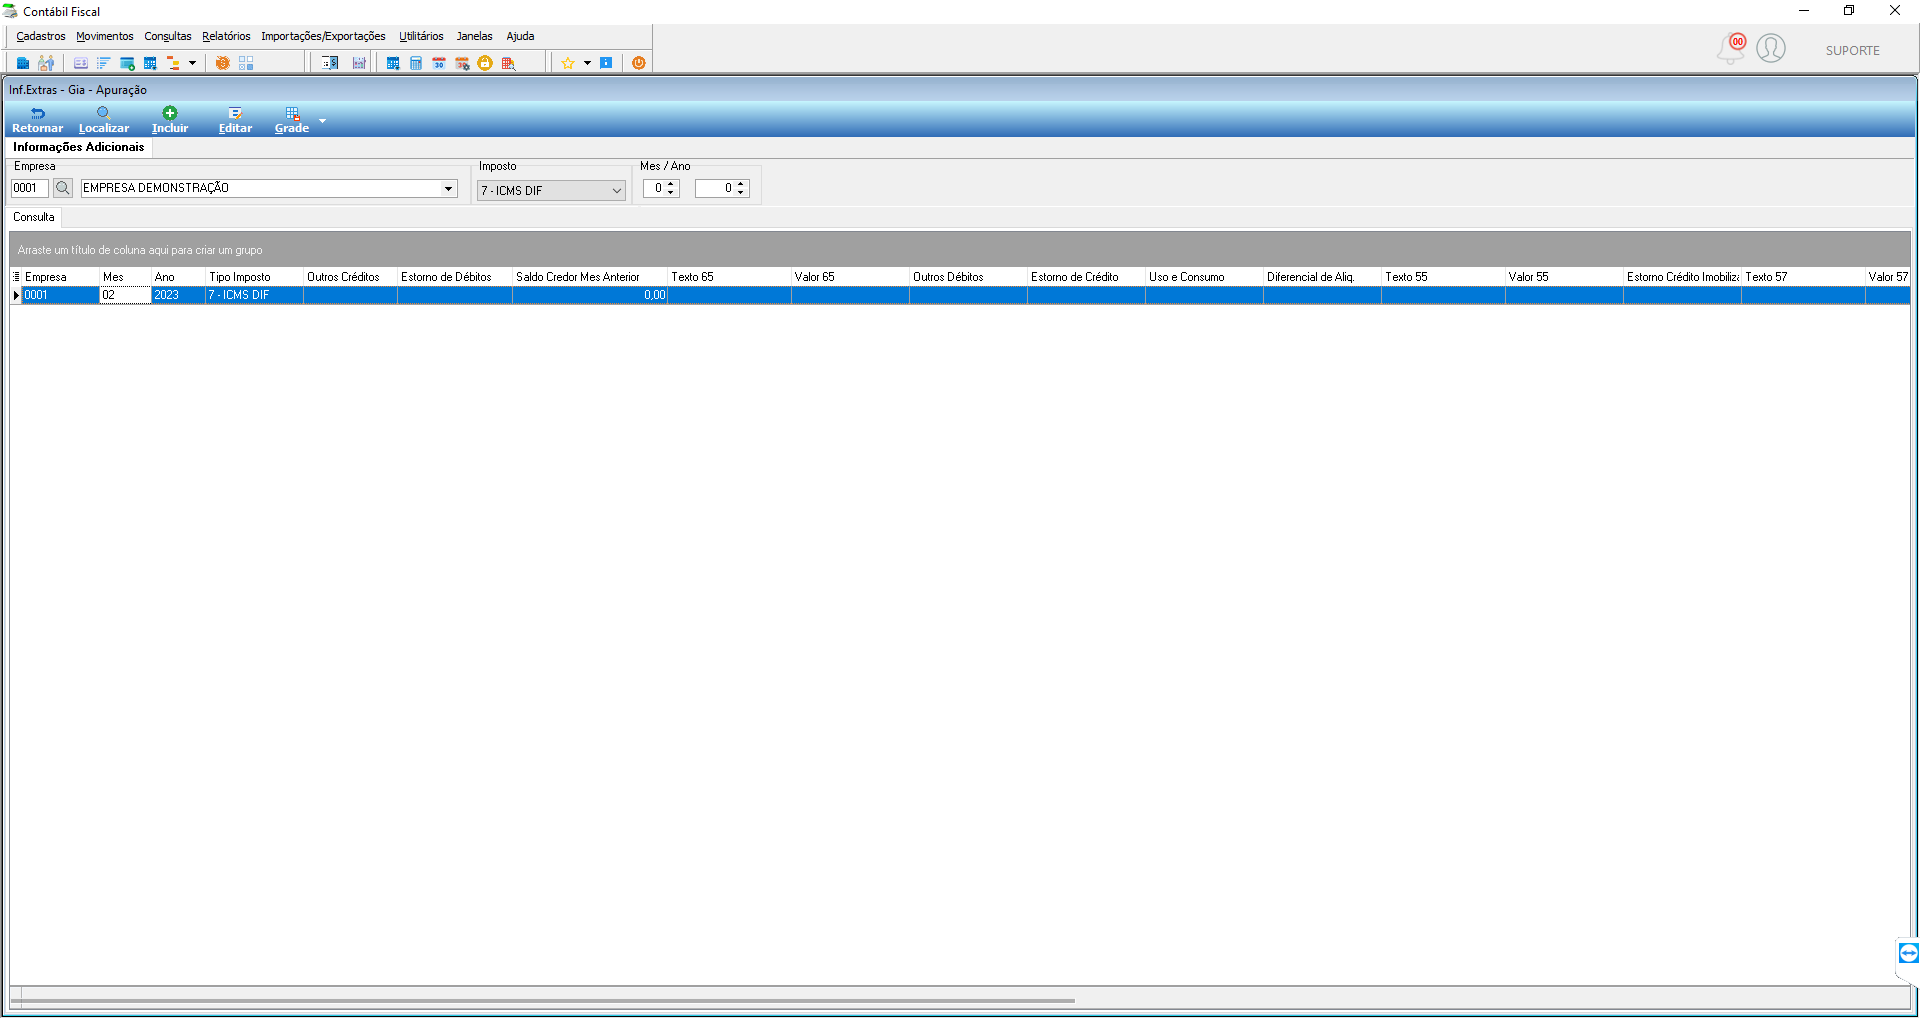Open the Imposto 7 - ICMS DIF dropdown

[x=551, y=190]
